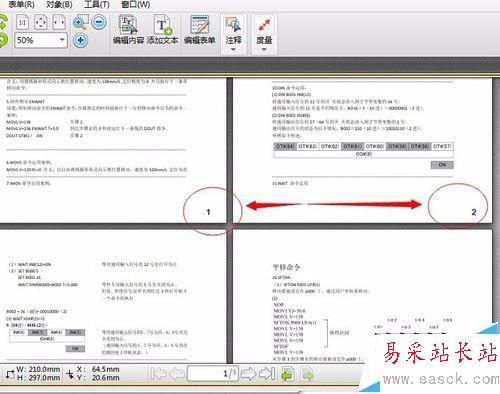Click the cursor position crosshair icon

pyautogui.click(x=70, y=374)
